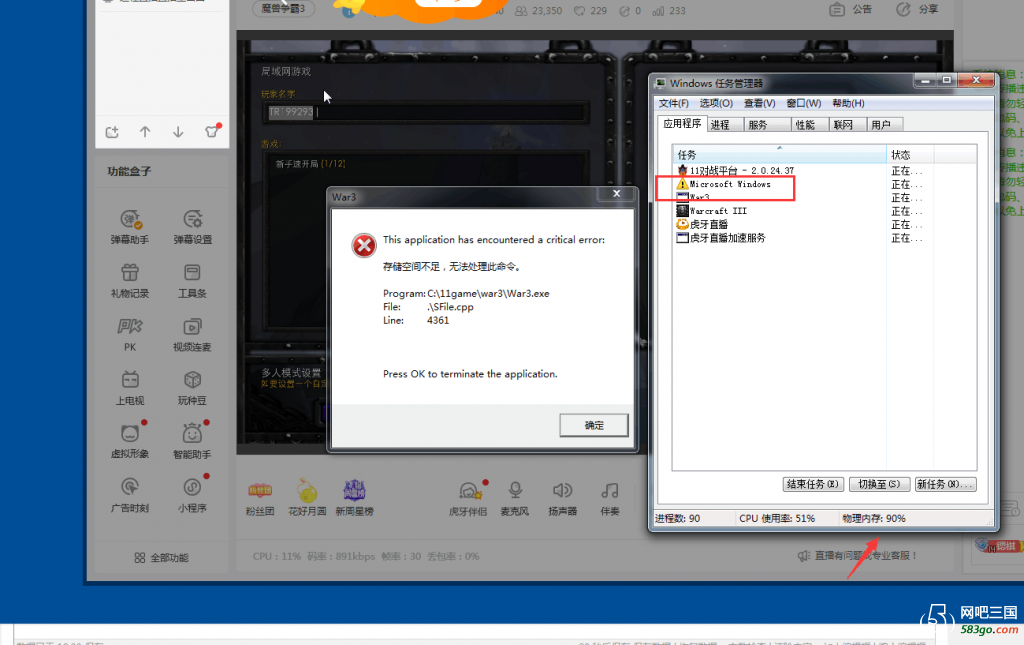Move source down with down arrow

click(178, 132)
